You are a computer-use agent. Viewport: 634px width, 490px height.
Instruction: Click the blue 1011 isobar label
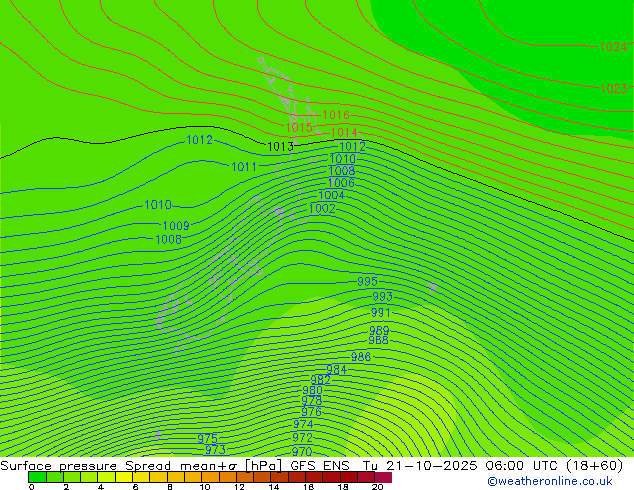(244, 166)
